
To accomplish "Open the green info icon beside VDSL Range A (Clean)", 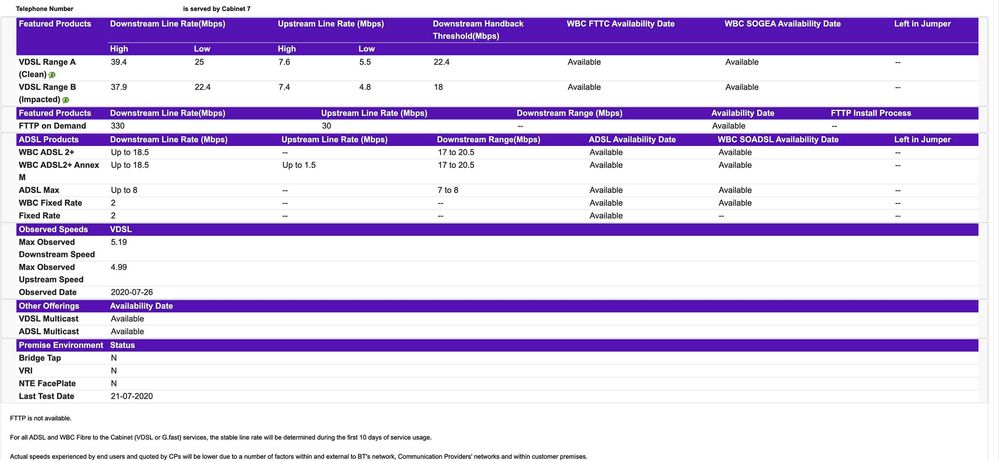I will pos(52,75).
